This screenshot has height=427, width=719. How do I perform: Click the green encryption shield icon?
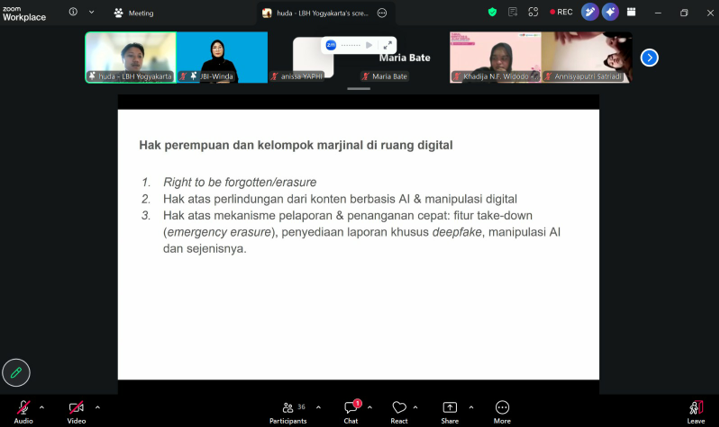click(x=492, y=12)
